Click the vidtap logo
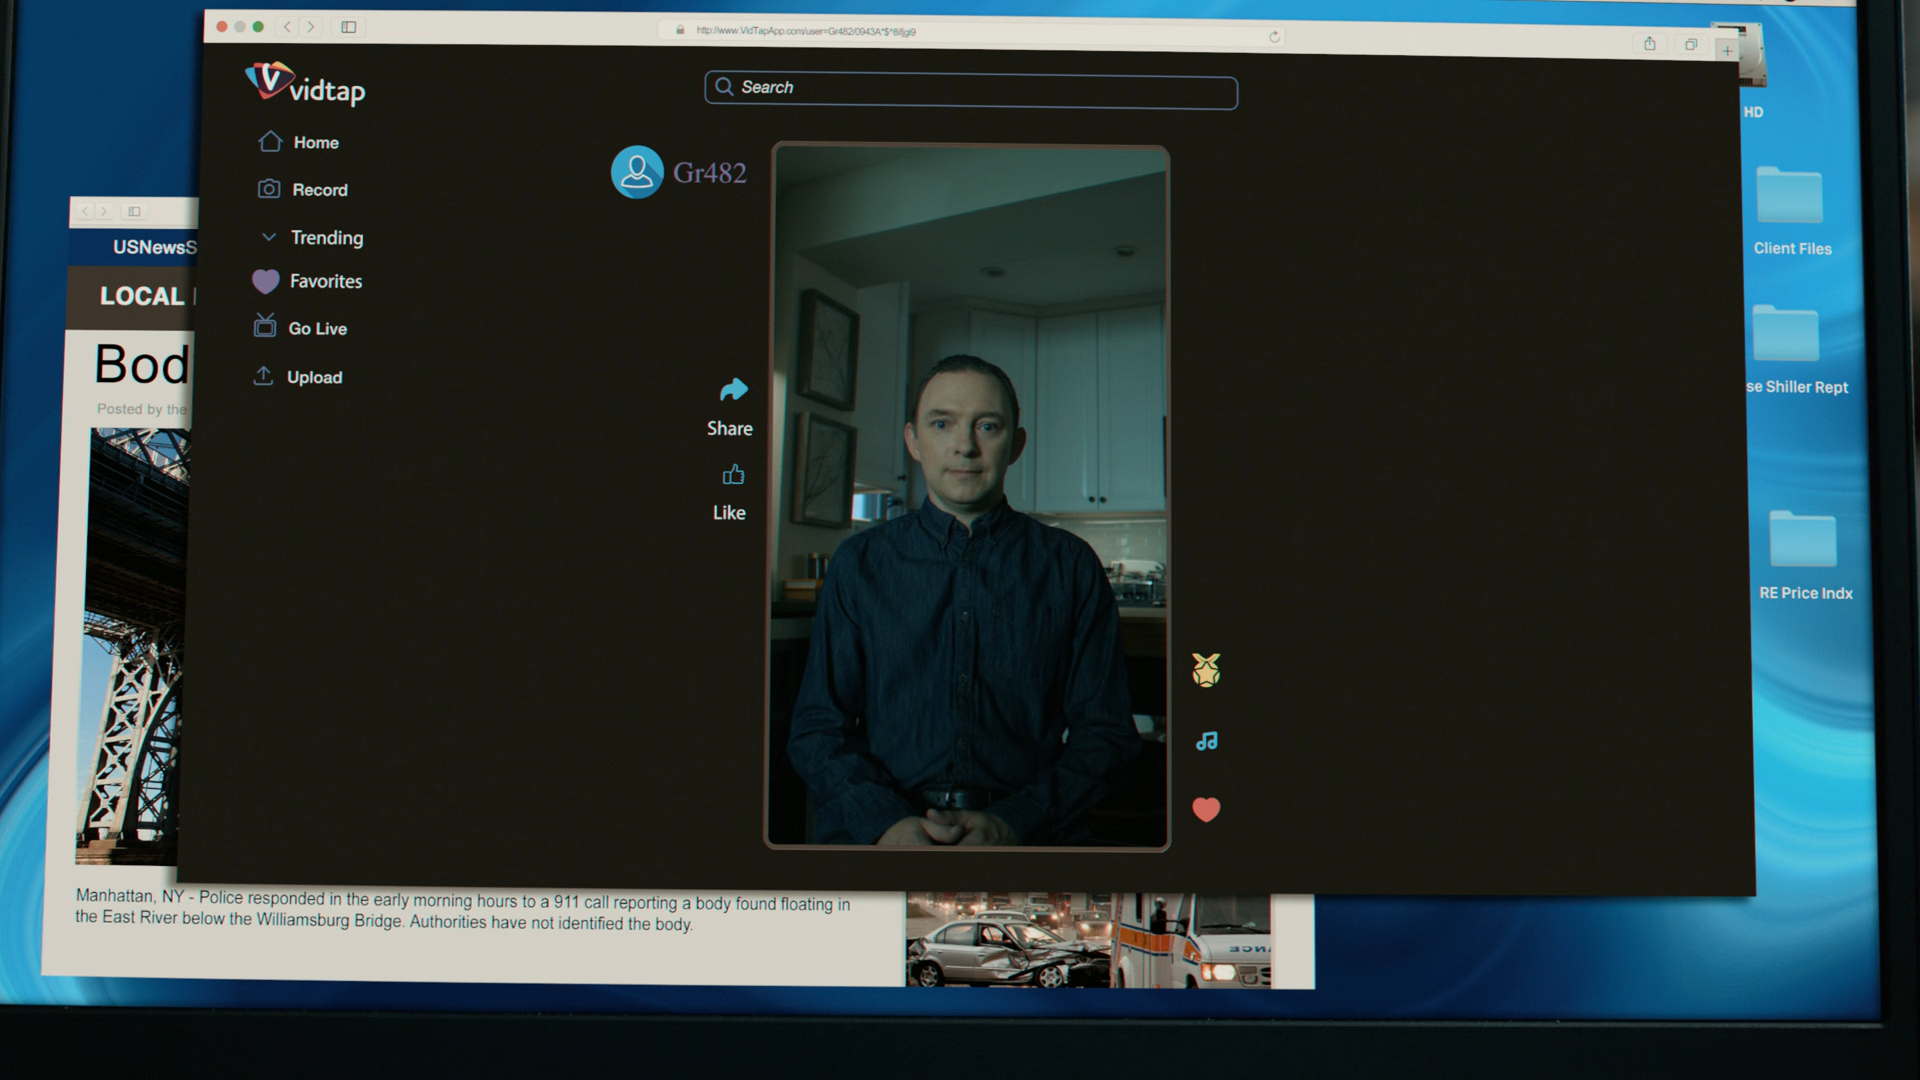 [x=305, y=84]
